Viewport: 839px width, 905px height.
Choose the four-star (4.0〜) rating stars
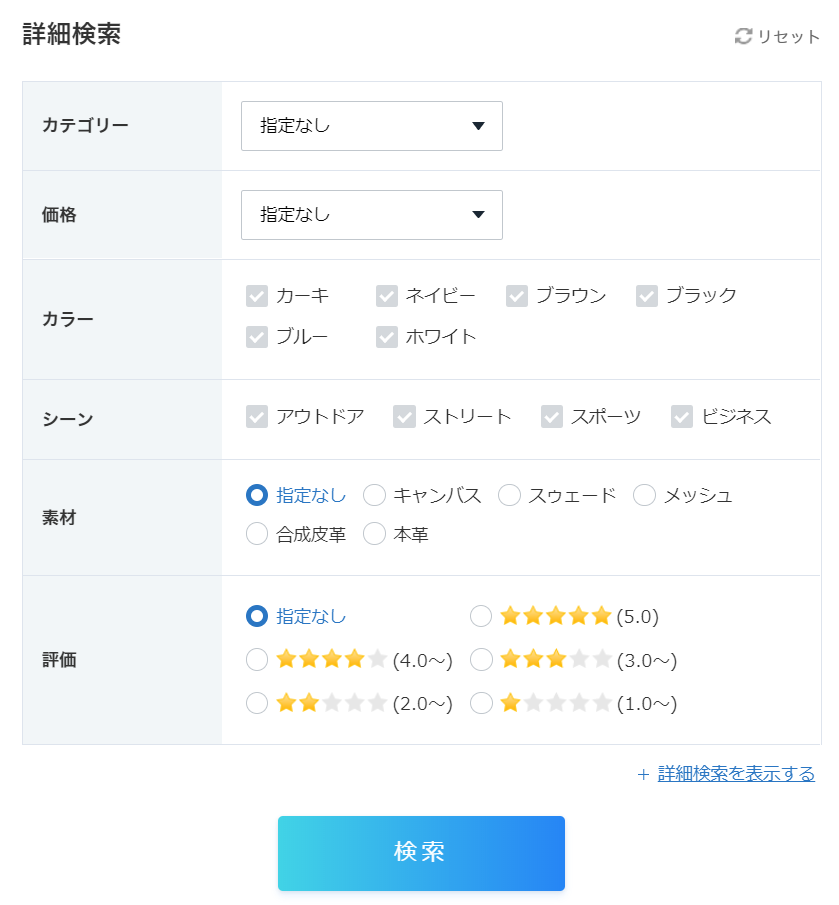331,660
